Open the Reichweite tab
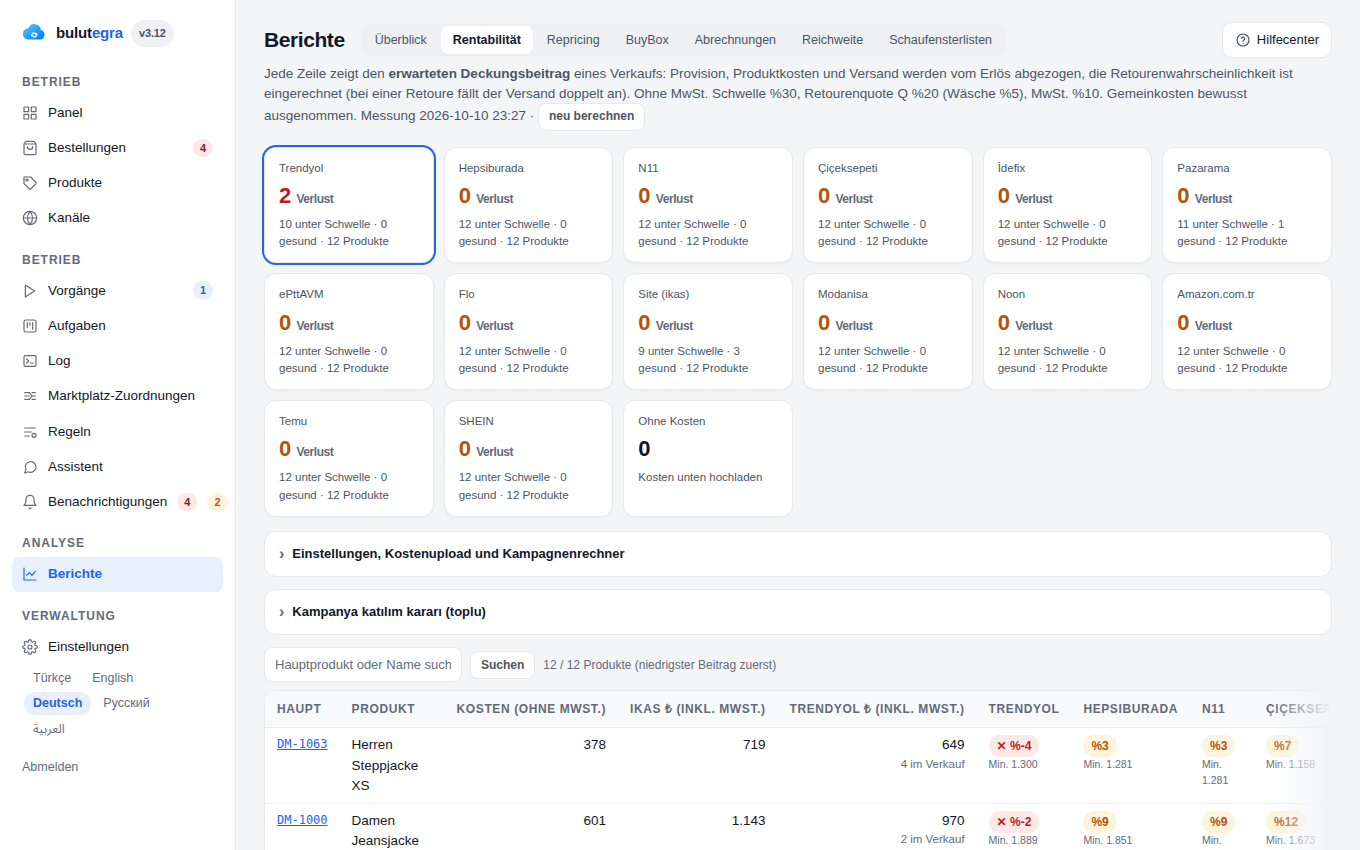 [832, 40]
